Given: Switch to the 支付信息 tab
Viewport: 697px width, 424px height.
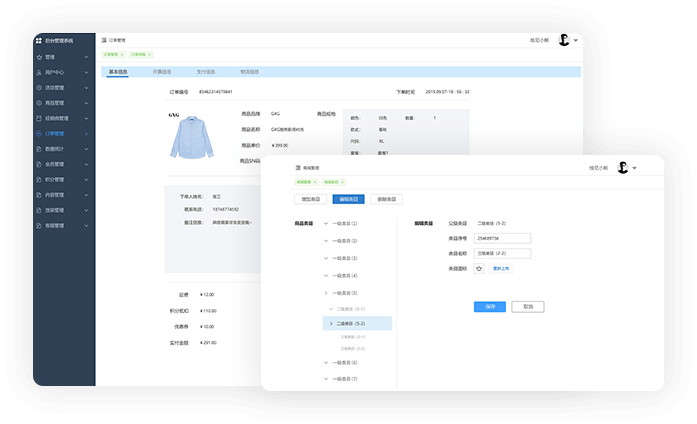Looking at the screenshot, I should coord(205,72).
